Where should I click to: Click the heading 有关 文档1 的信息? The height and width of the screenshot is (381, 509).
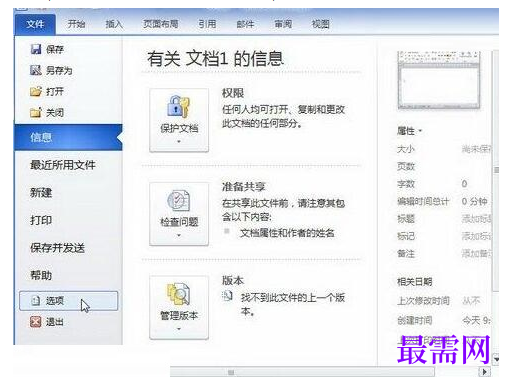tap(215, 59)
